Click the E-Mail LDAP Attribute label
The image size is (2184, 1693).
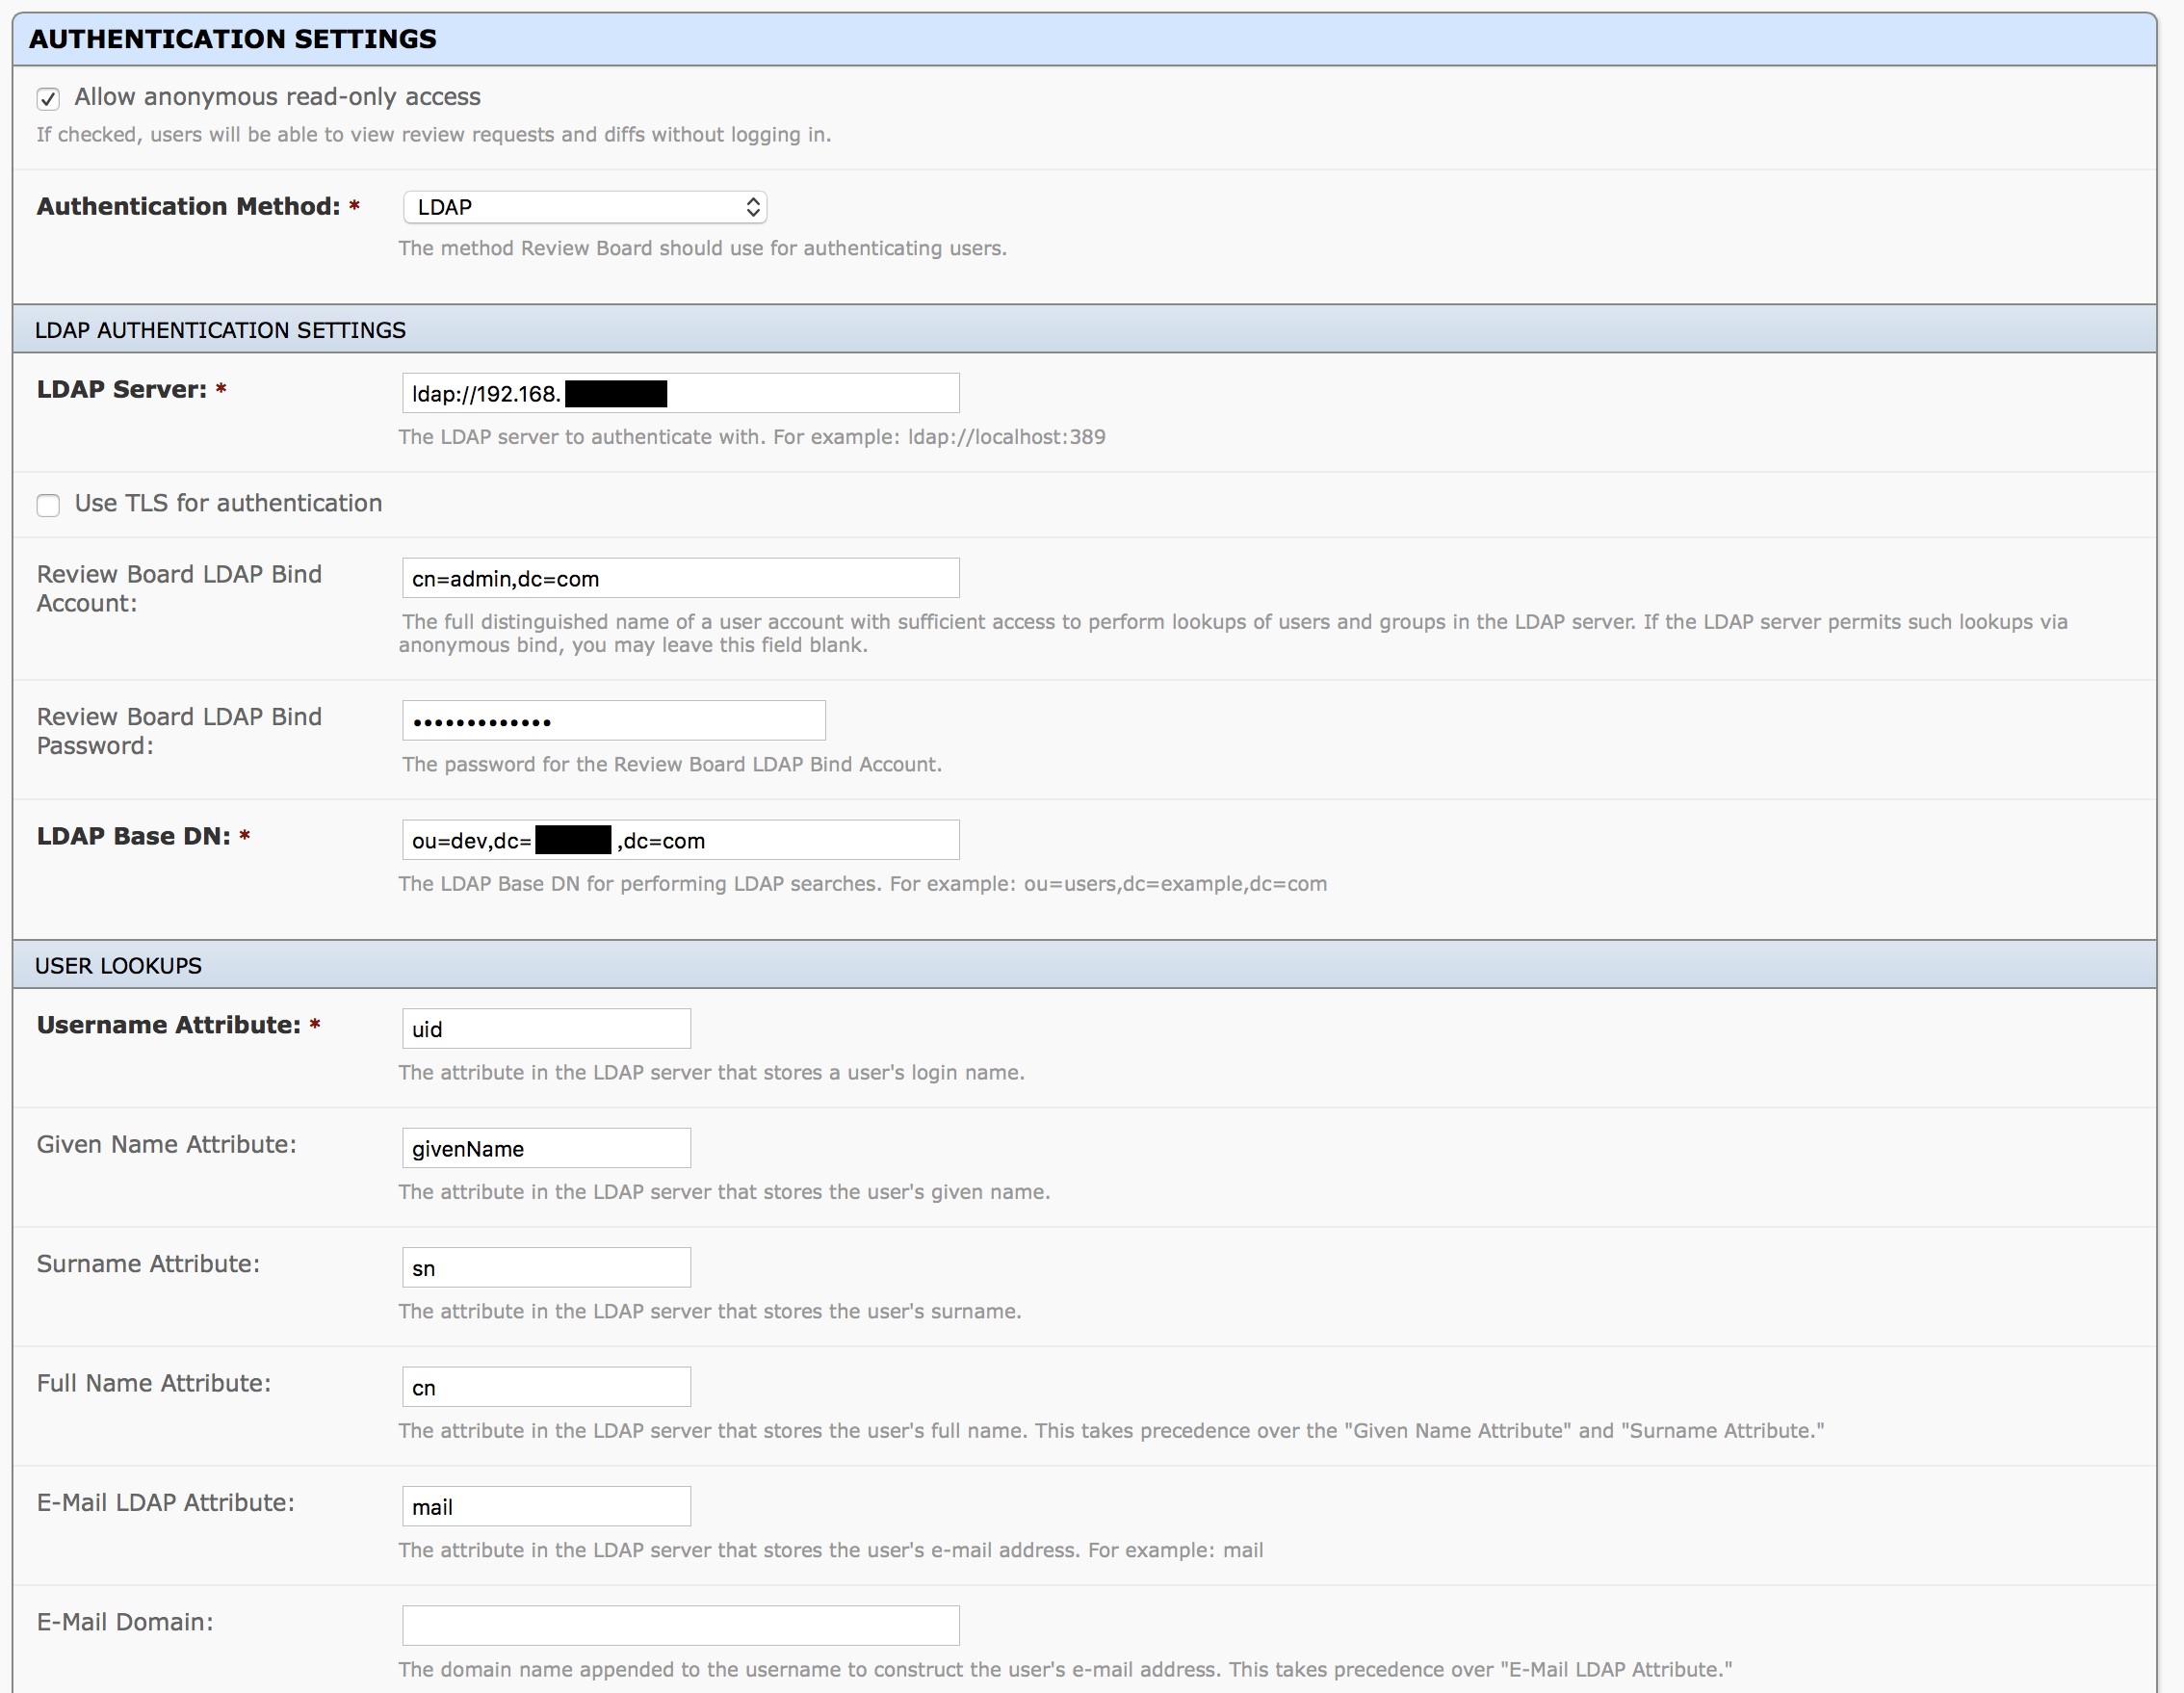coord(166,1502)
